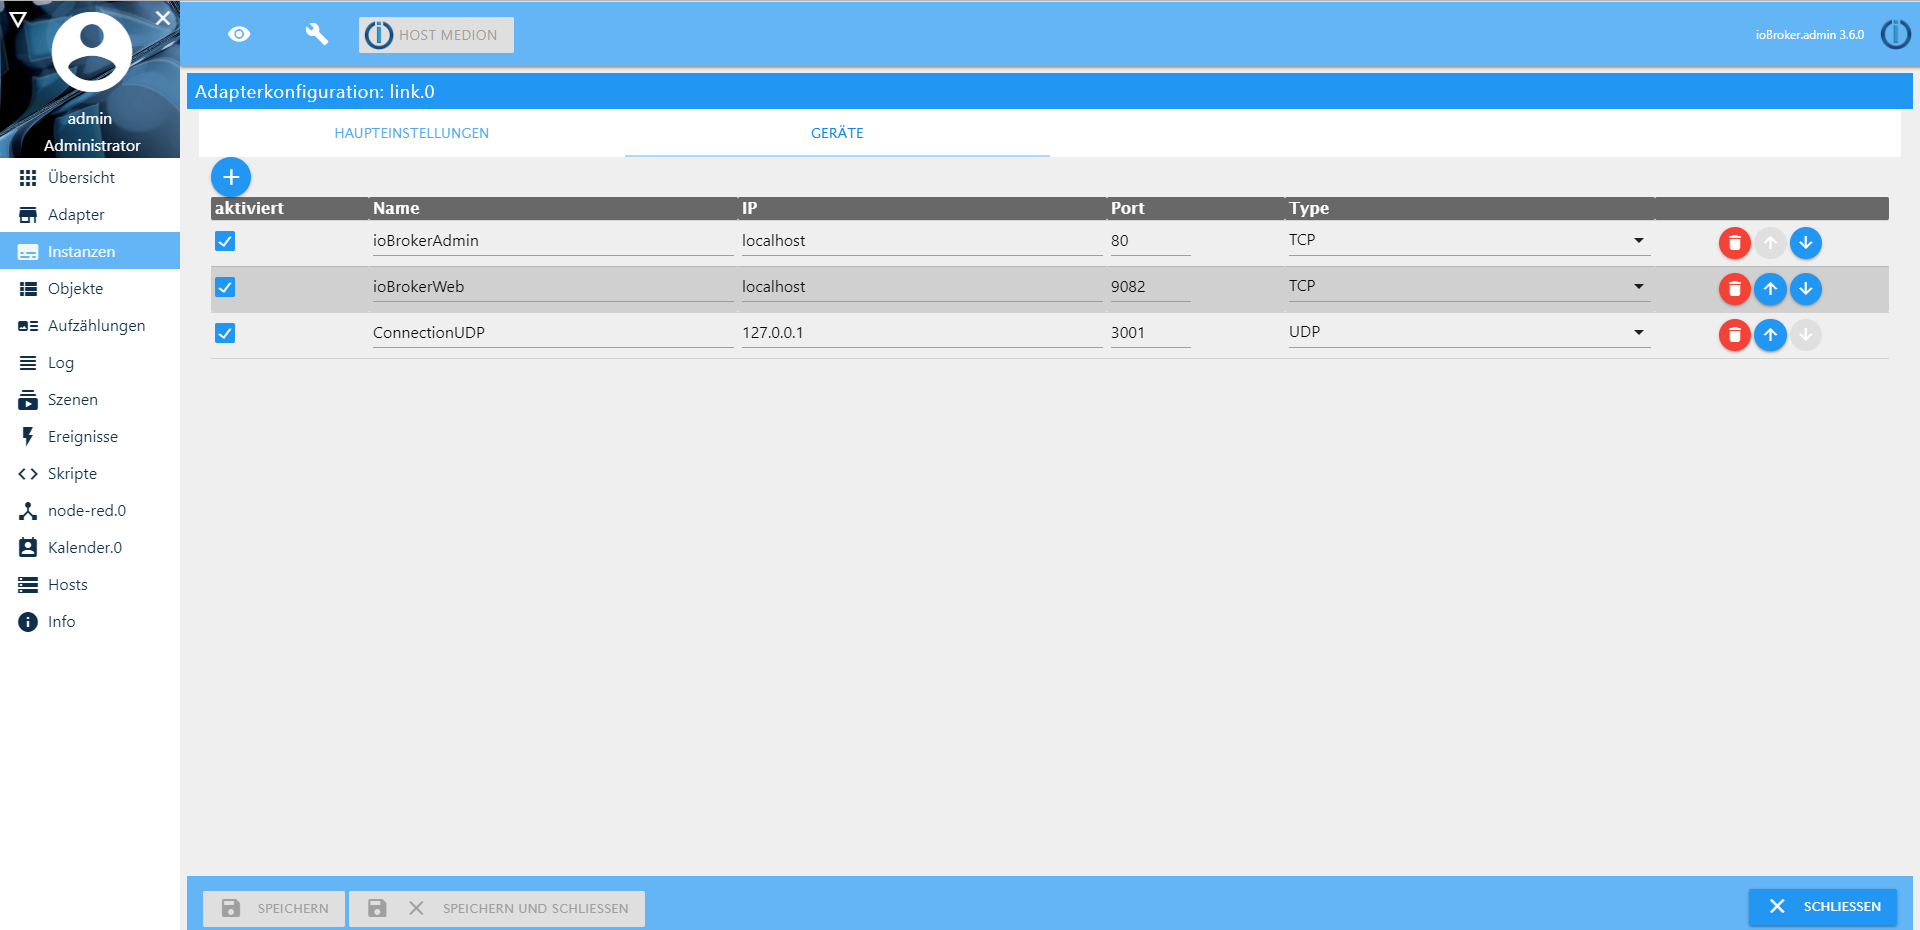Image resolution: width=1920 pixels, height=930 pixels.
Task: Click the ioBrokerAdmin name field
Action: point(553,241)
